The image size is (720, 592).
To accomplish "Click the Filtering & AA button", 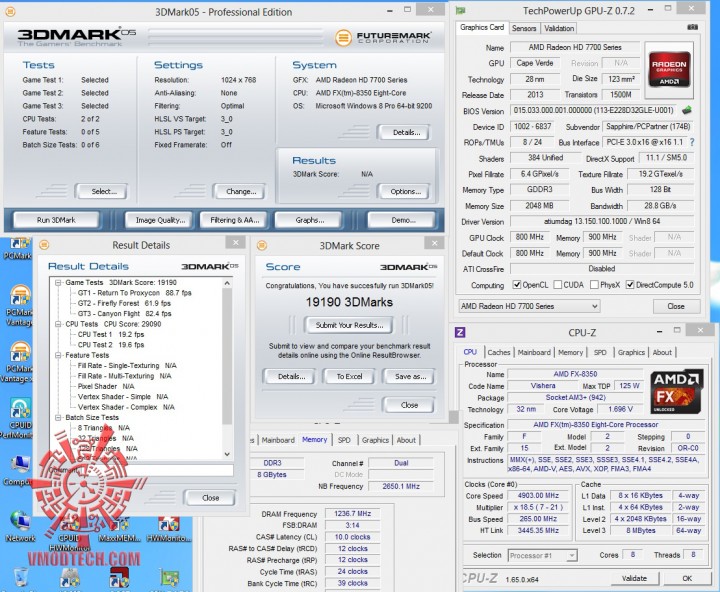I will click(x=235, y=220).
